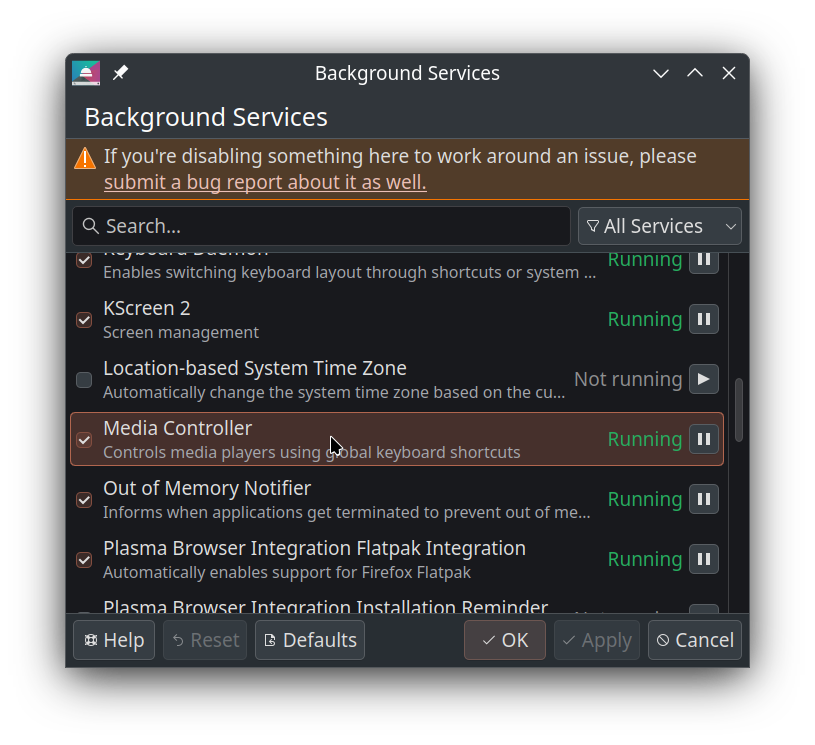Click the pin icon in title bar

[x=120, y=73]
